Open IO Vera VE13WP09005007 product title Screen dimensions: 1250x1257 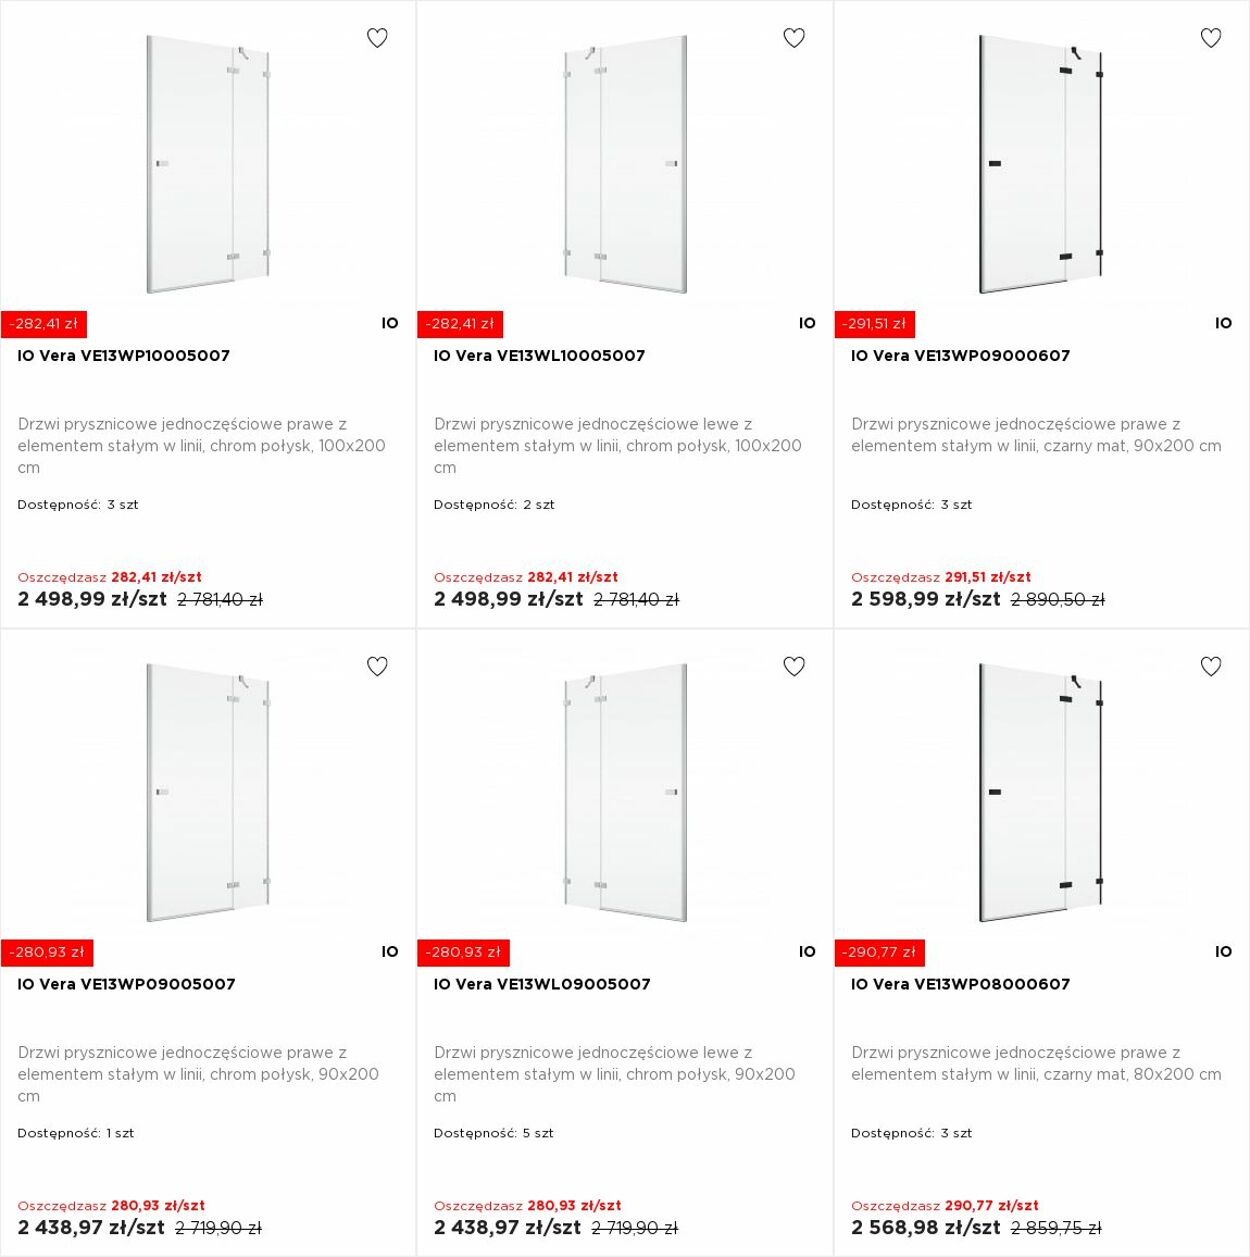tap(127, 984)
